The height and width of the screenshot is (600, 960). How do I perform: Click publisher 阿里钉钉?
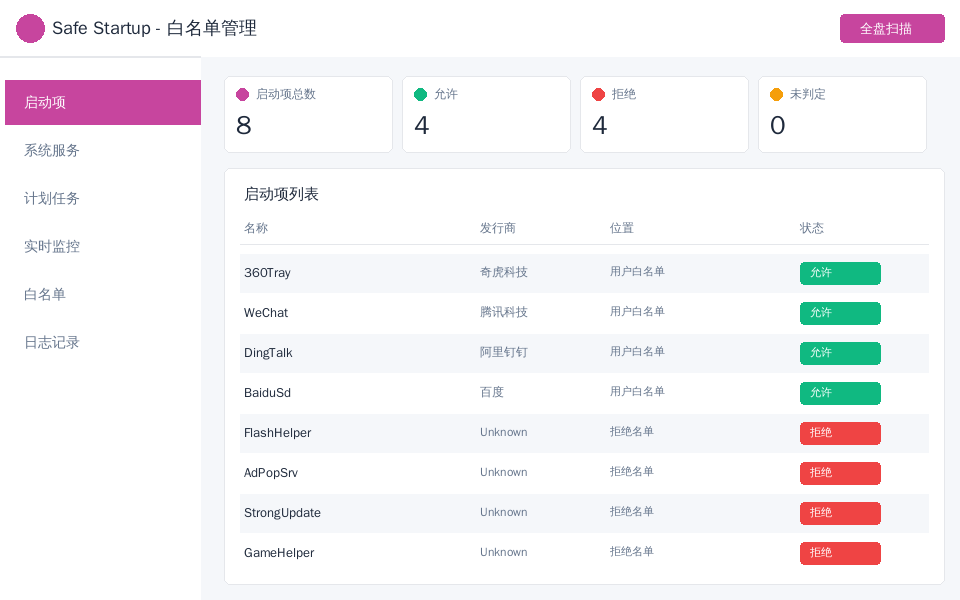tap(504, 353)
